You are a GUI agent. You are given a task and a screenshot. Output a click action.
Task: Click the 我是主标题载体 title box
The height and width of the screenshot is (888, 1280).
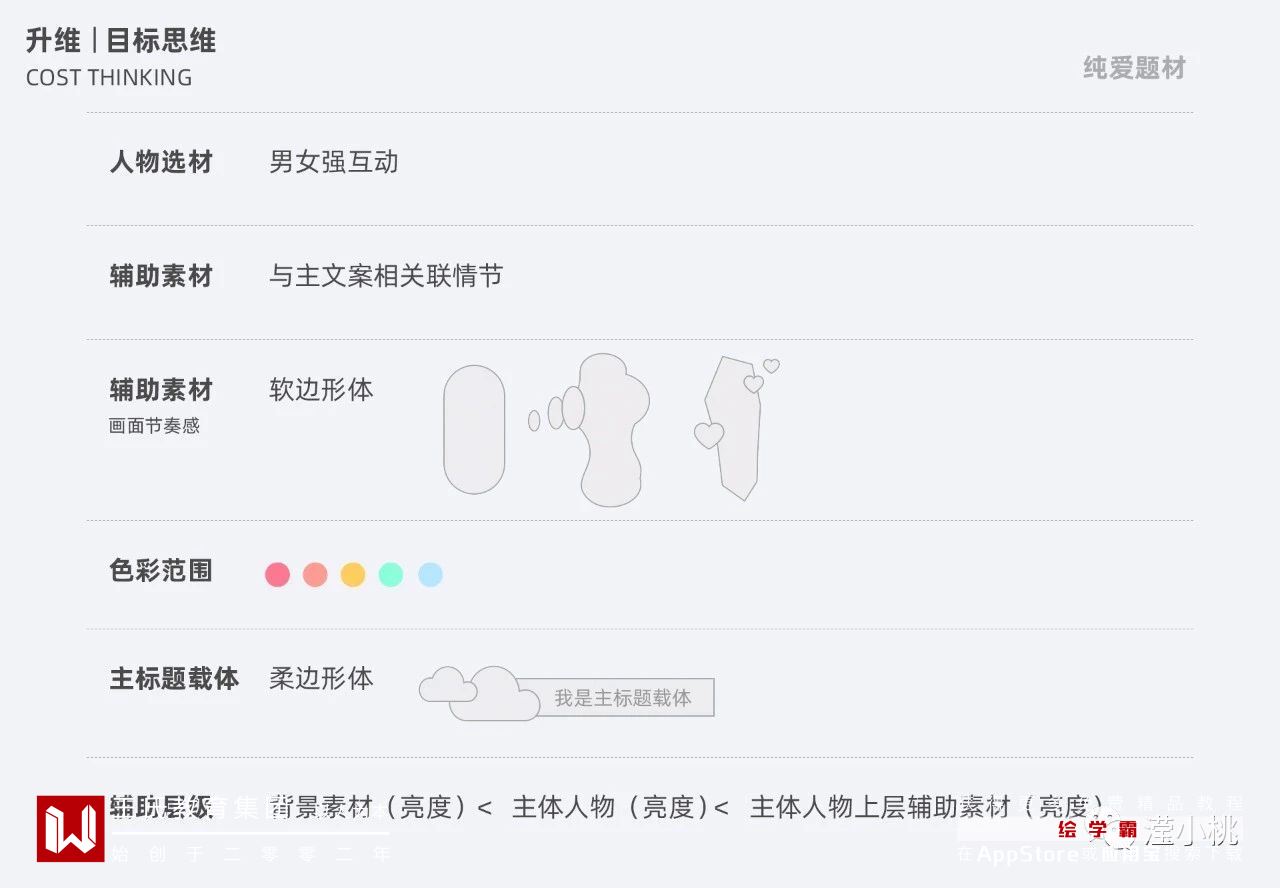click(622, 698)
